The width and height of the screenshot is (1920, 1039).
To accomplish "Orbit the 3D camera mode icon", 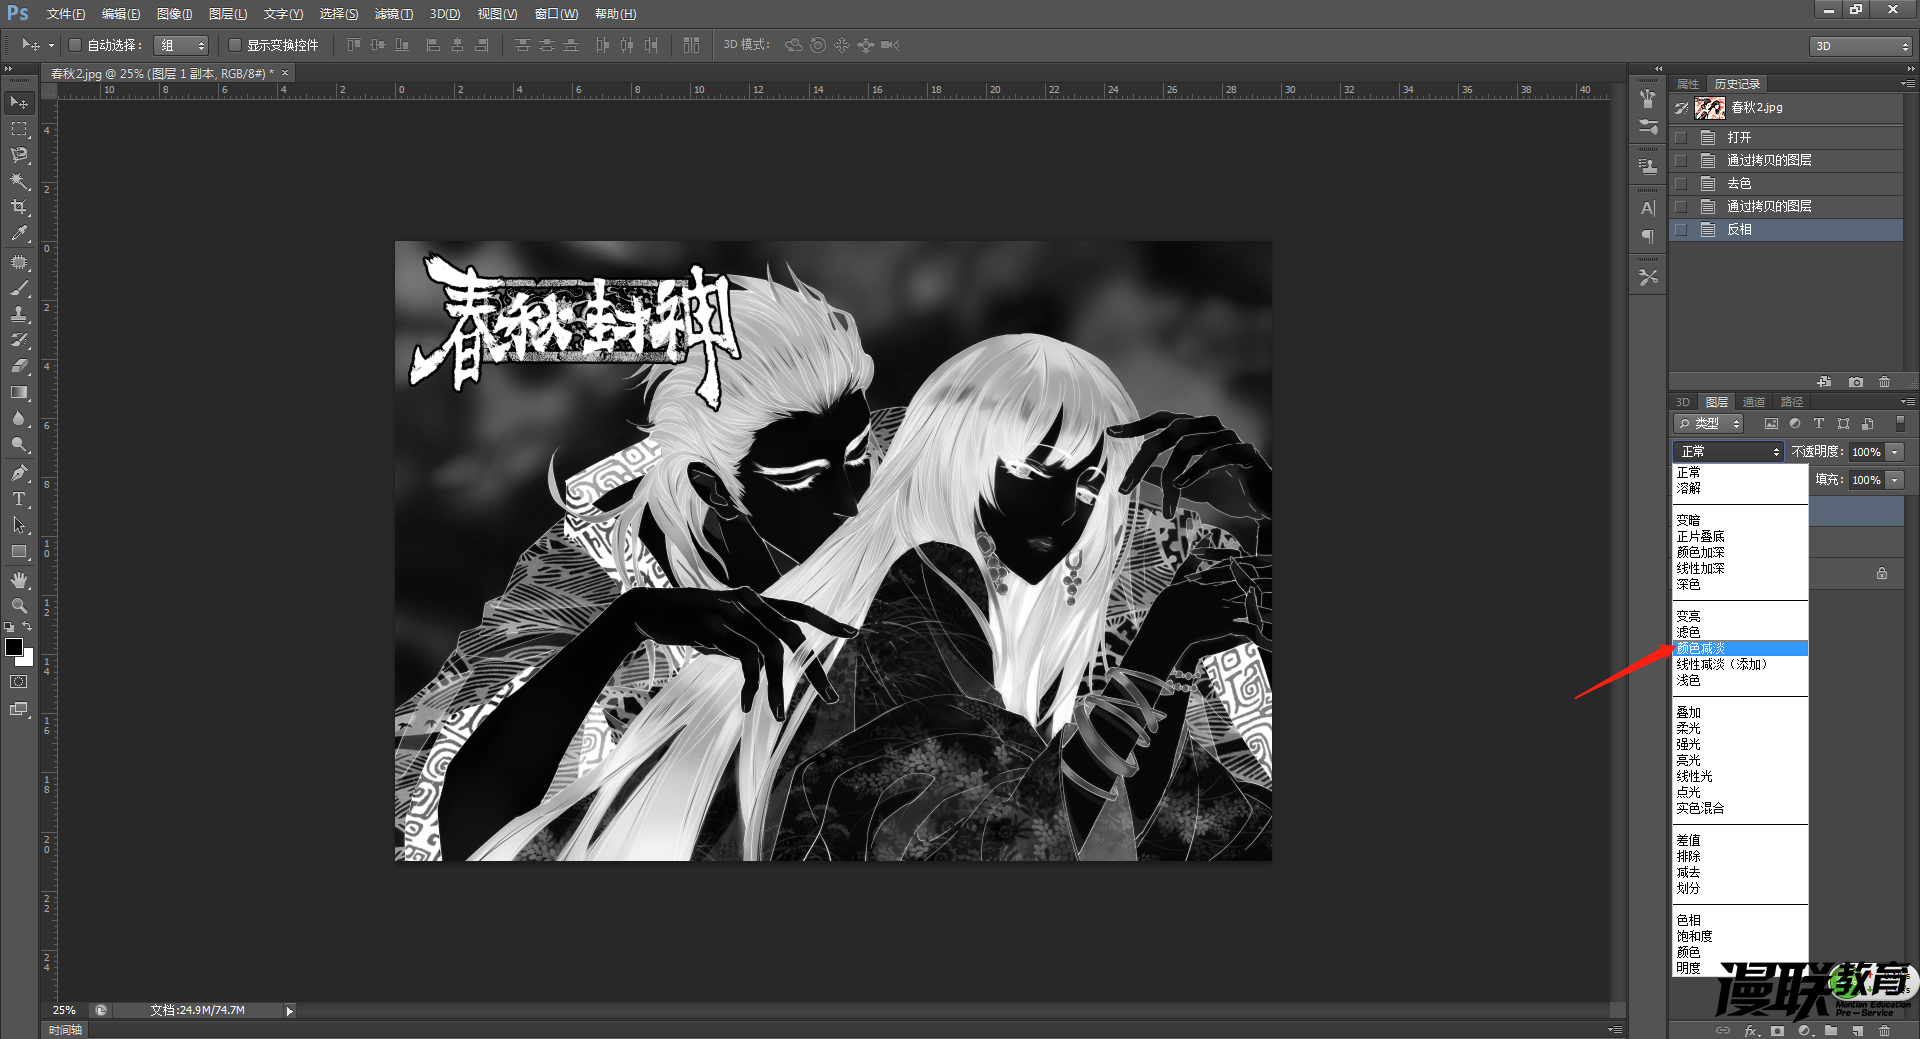I will tap(794, 45).
